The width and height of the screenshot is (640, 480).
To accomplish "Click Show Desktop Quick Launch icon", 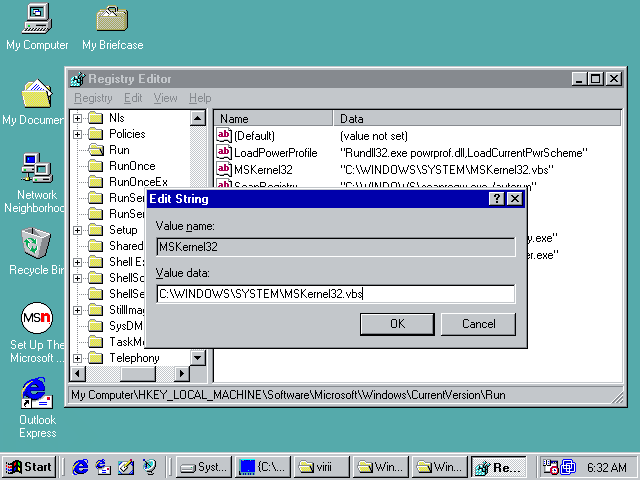I will (x=126, y=467).
